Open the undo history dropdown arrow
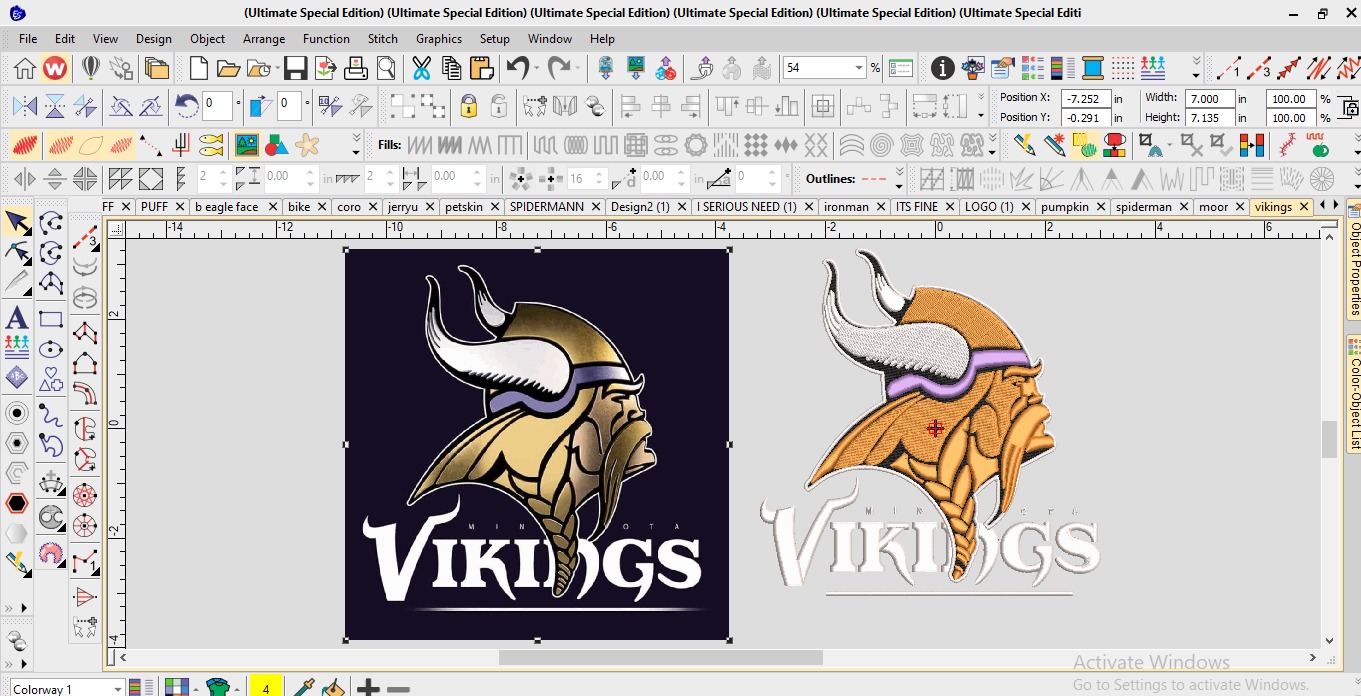Screen dimensions: 1361x696 point(537,68)
